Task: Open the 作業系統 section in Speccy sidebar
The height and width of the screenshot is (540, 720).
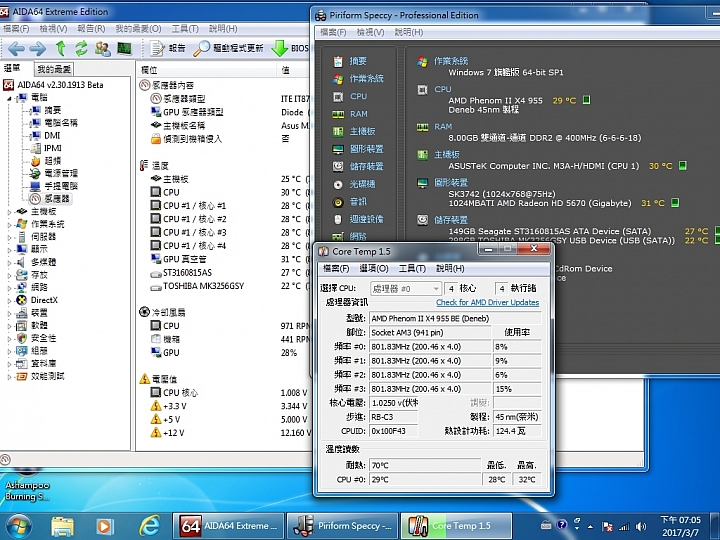Action: click(x=366, y=79)
